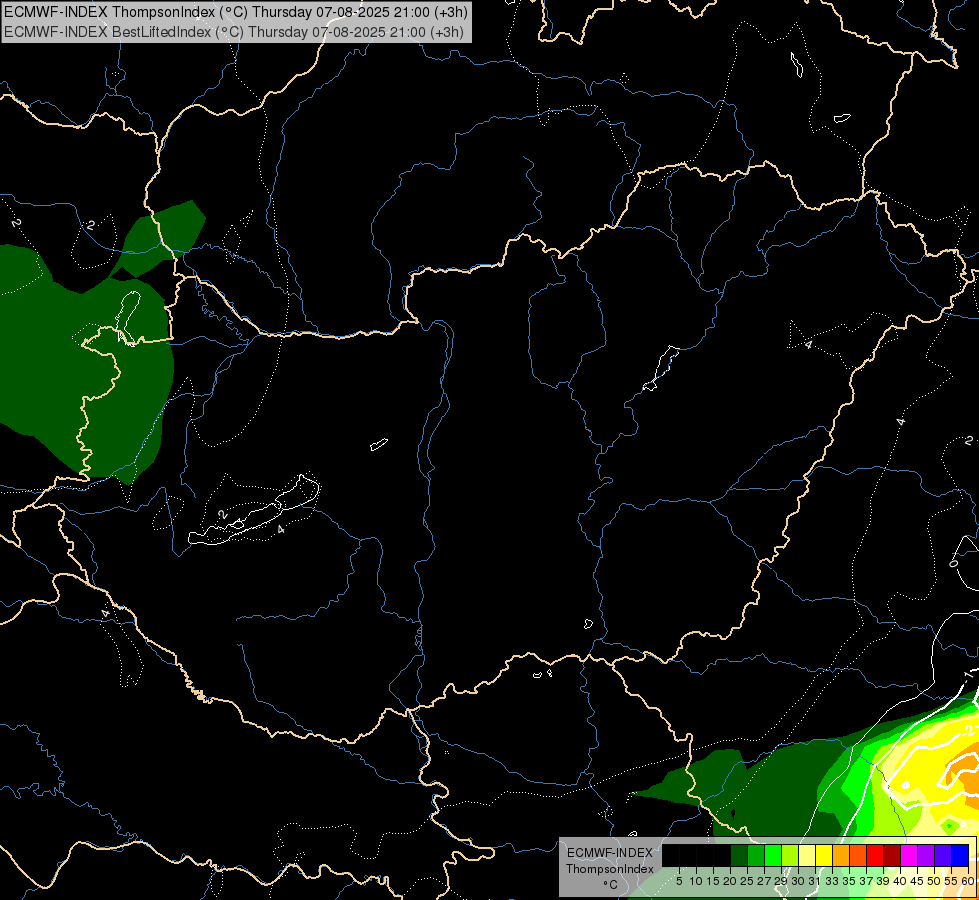Click the legend value label 20

[x=730, y=881]
